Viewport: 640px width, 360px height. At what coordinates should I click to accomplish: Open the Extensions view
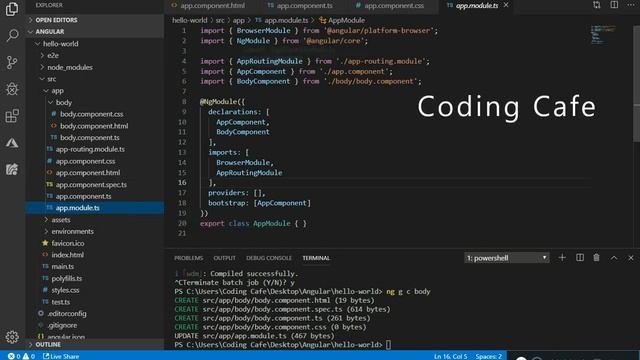pos(12,116)
